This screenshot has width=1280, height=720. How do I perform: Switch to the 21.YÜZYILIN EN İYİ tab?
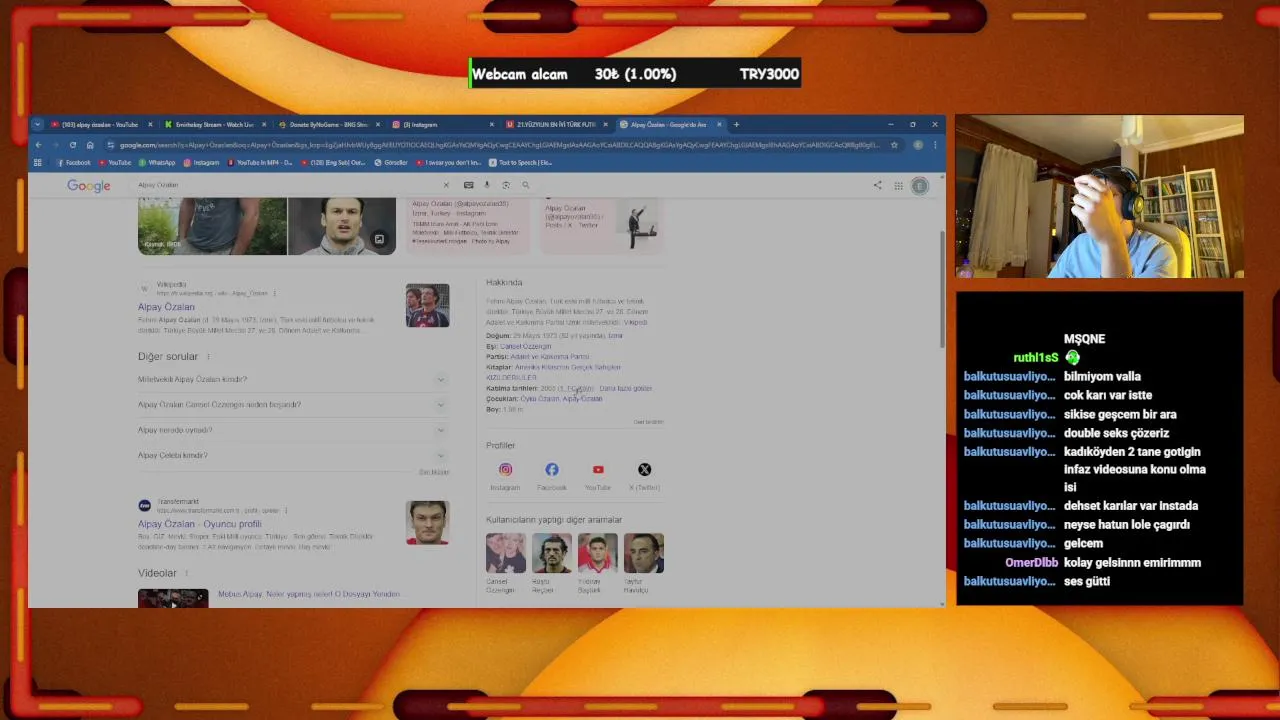[555, 125]
